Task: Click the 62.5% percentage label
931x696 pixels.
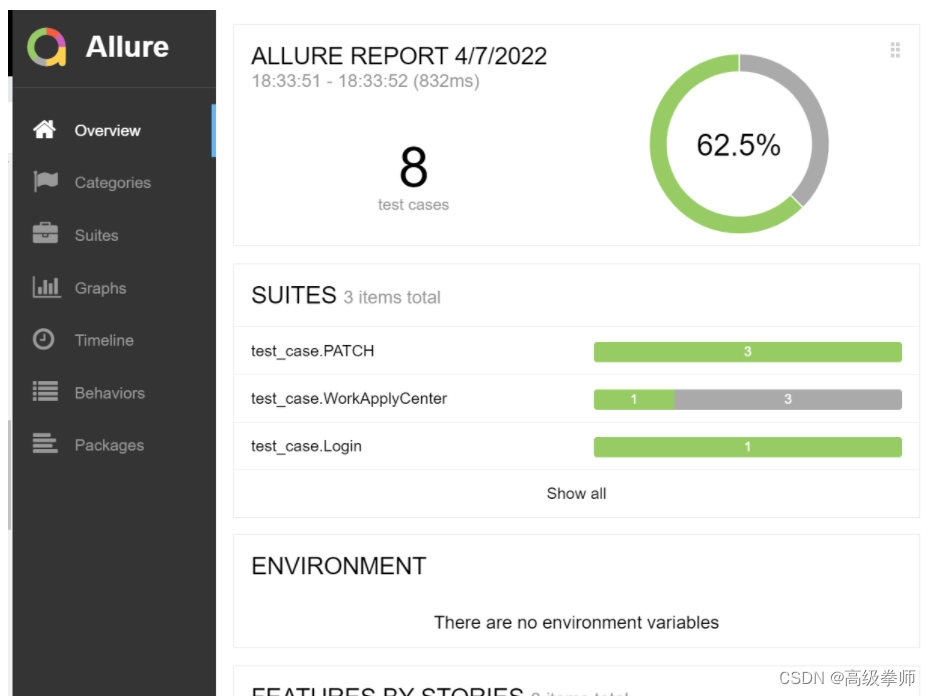Action: pos(739,145)
